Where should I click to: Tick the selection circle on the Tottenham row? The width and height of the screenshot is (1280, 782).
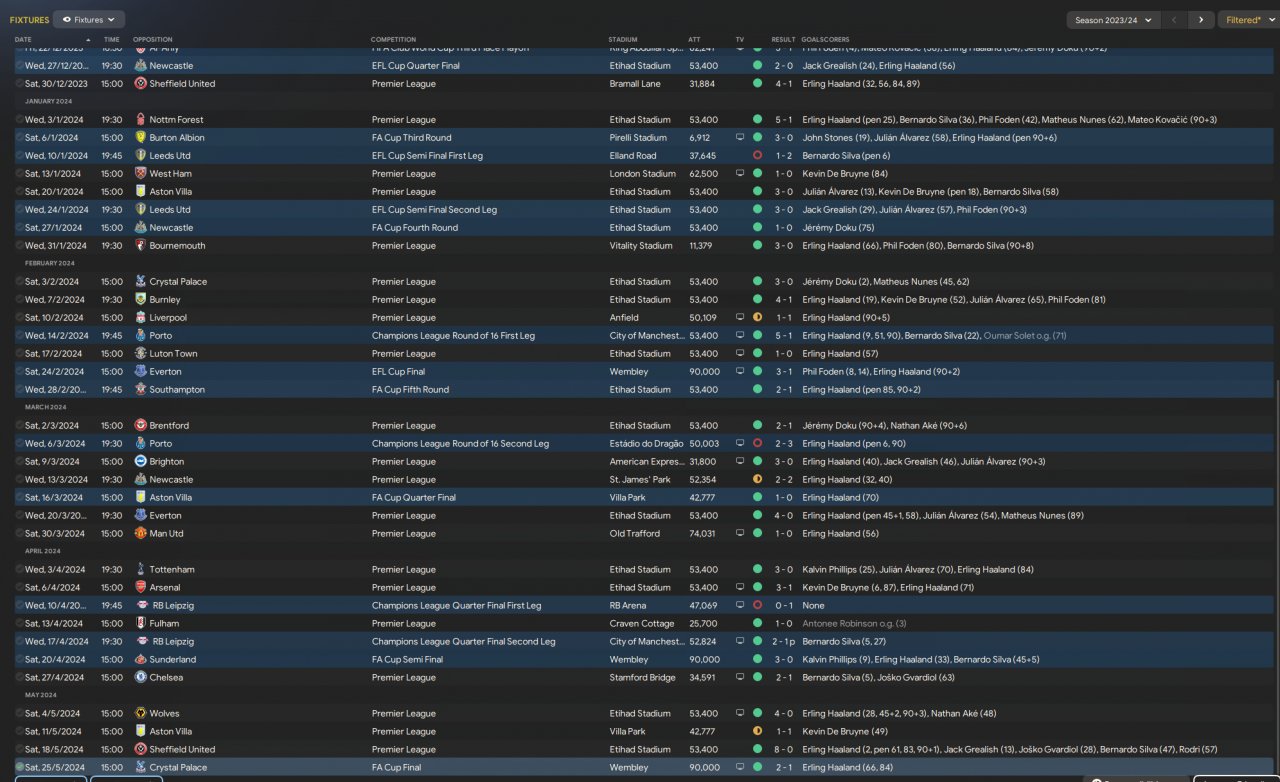coord(19,570)
